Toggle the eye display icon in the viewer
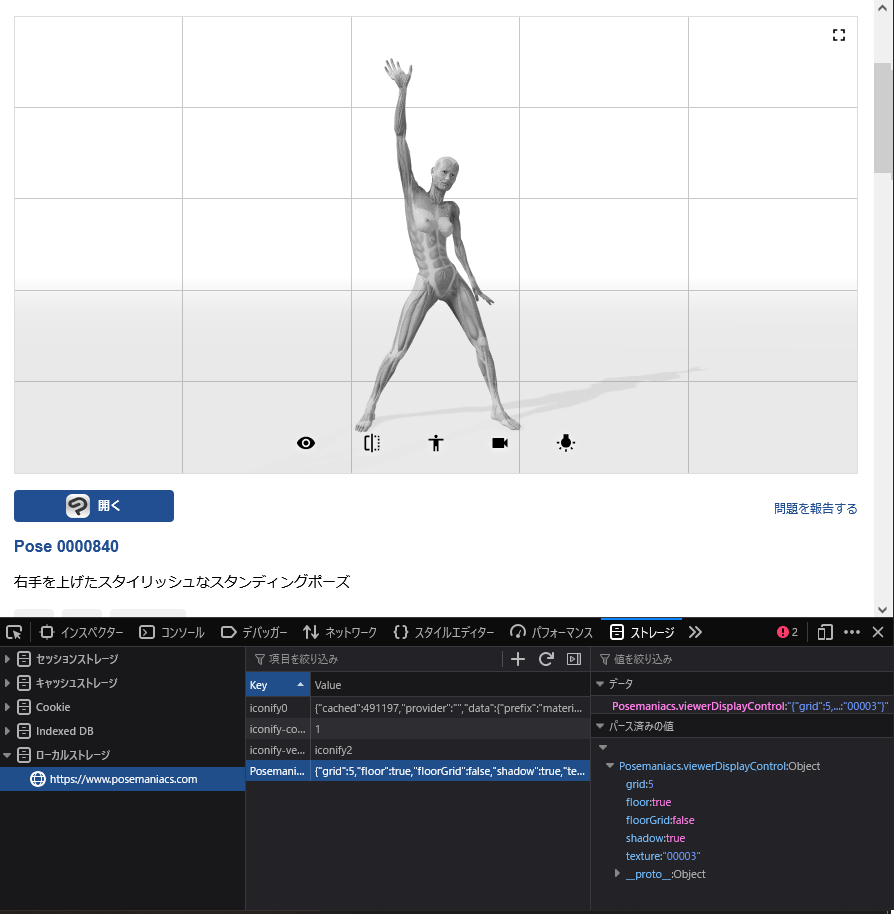This screenshot has width=894, height=914. [x=306, y=443]
